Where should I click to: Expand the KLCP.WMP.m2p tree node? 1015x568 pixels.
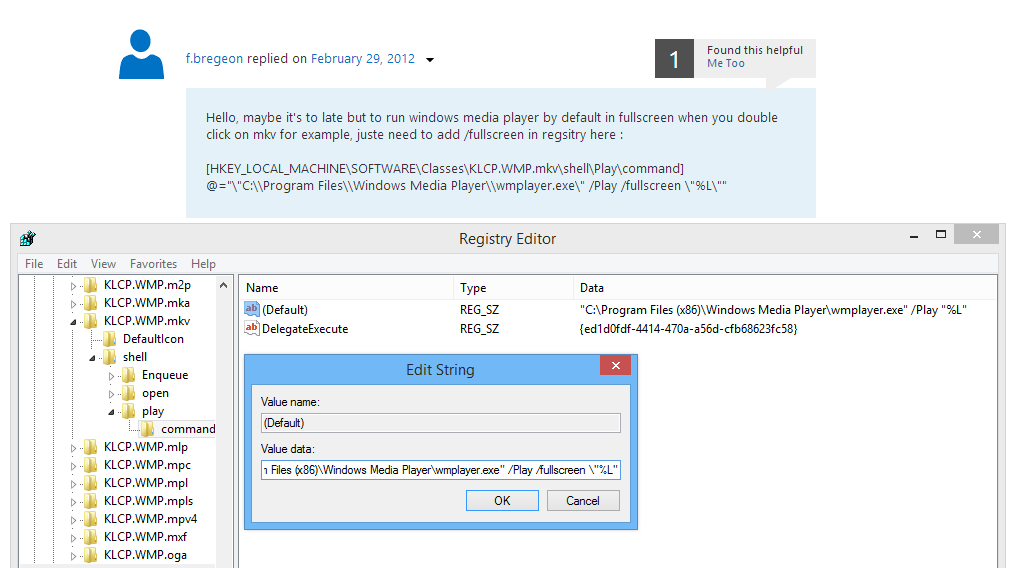[73, 285]
